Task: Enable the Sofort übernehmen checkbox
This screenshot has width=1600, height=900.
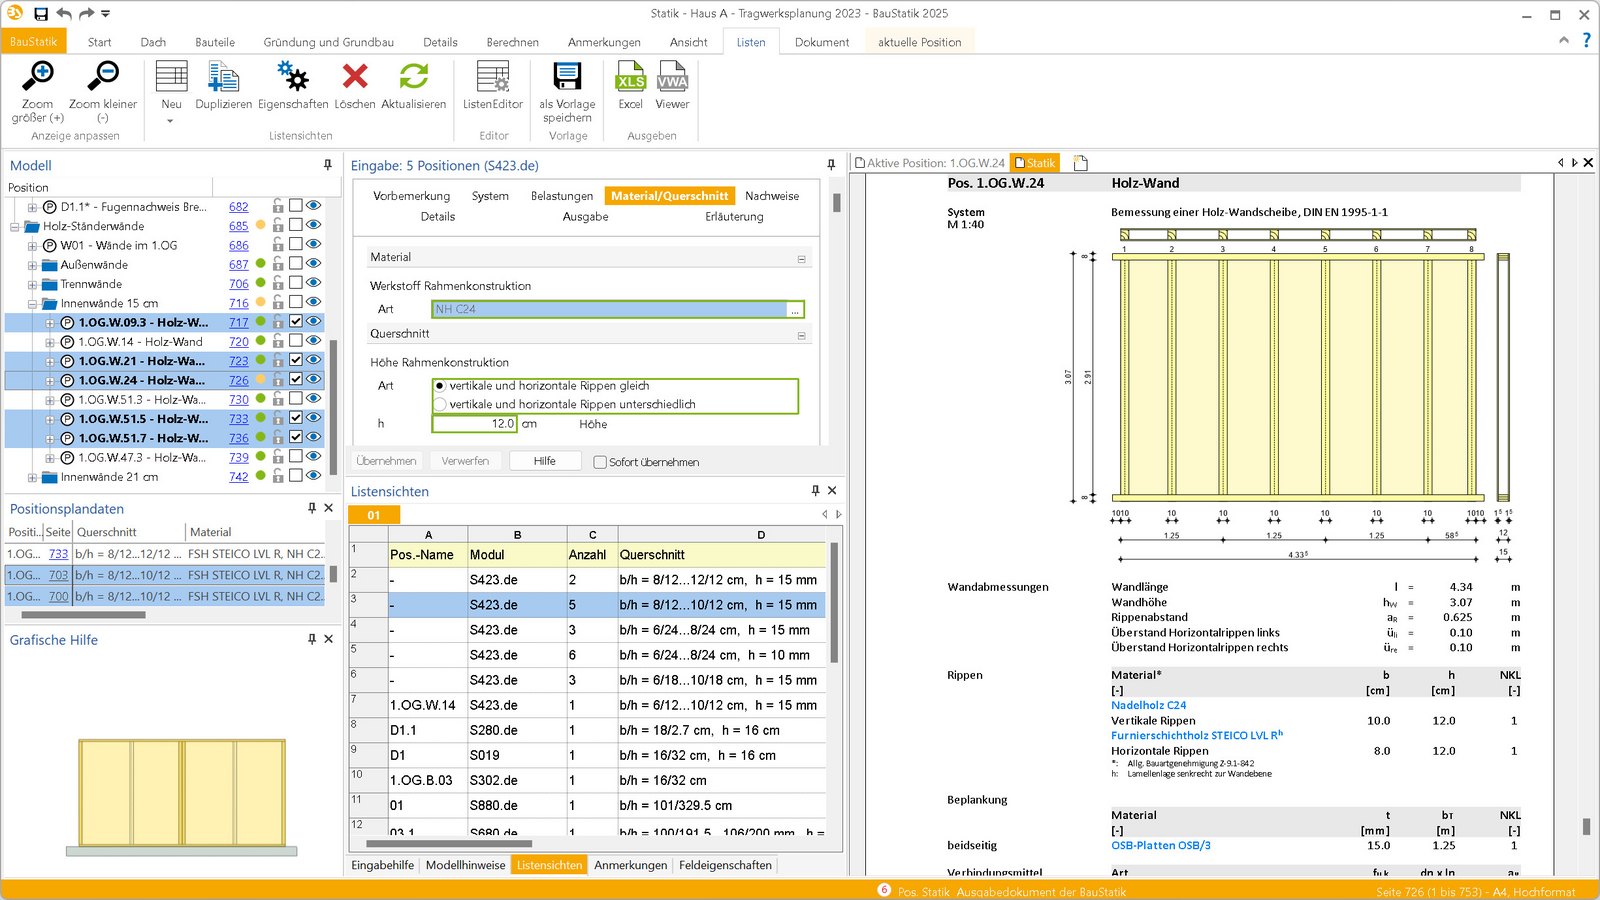Action: tap(598, 461)
